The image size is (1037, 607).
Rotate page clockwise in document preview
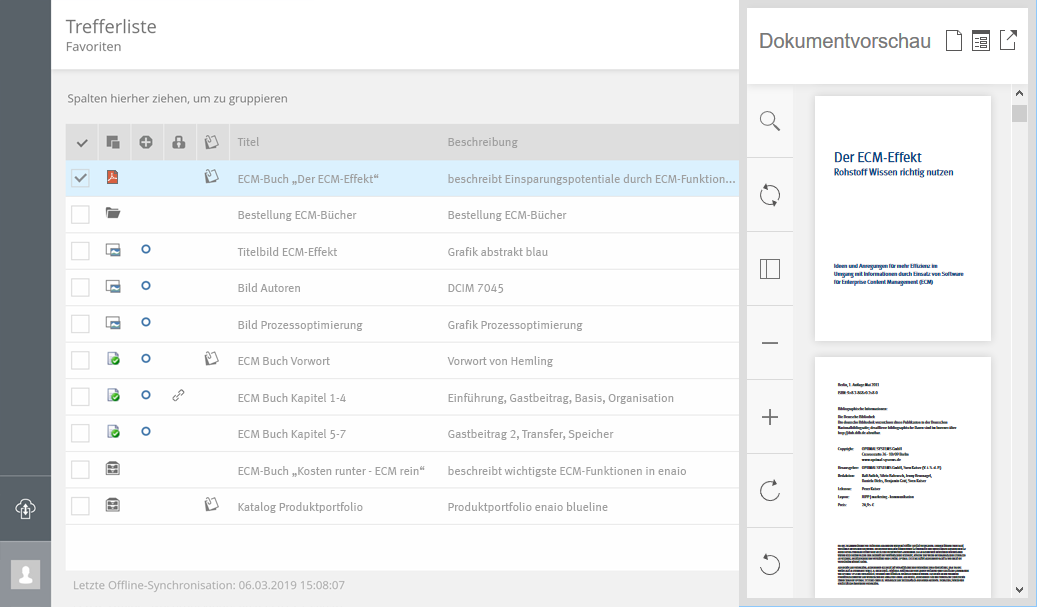[x=769, y=491]
